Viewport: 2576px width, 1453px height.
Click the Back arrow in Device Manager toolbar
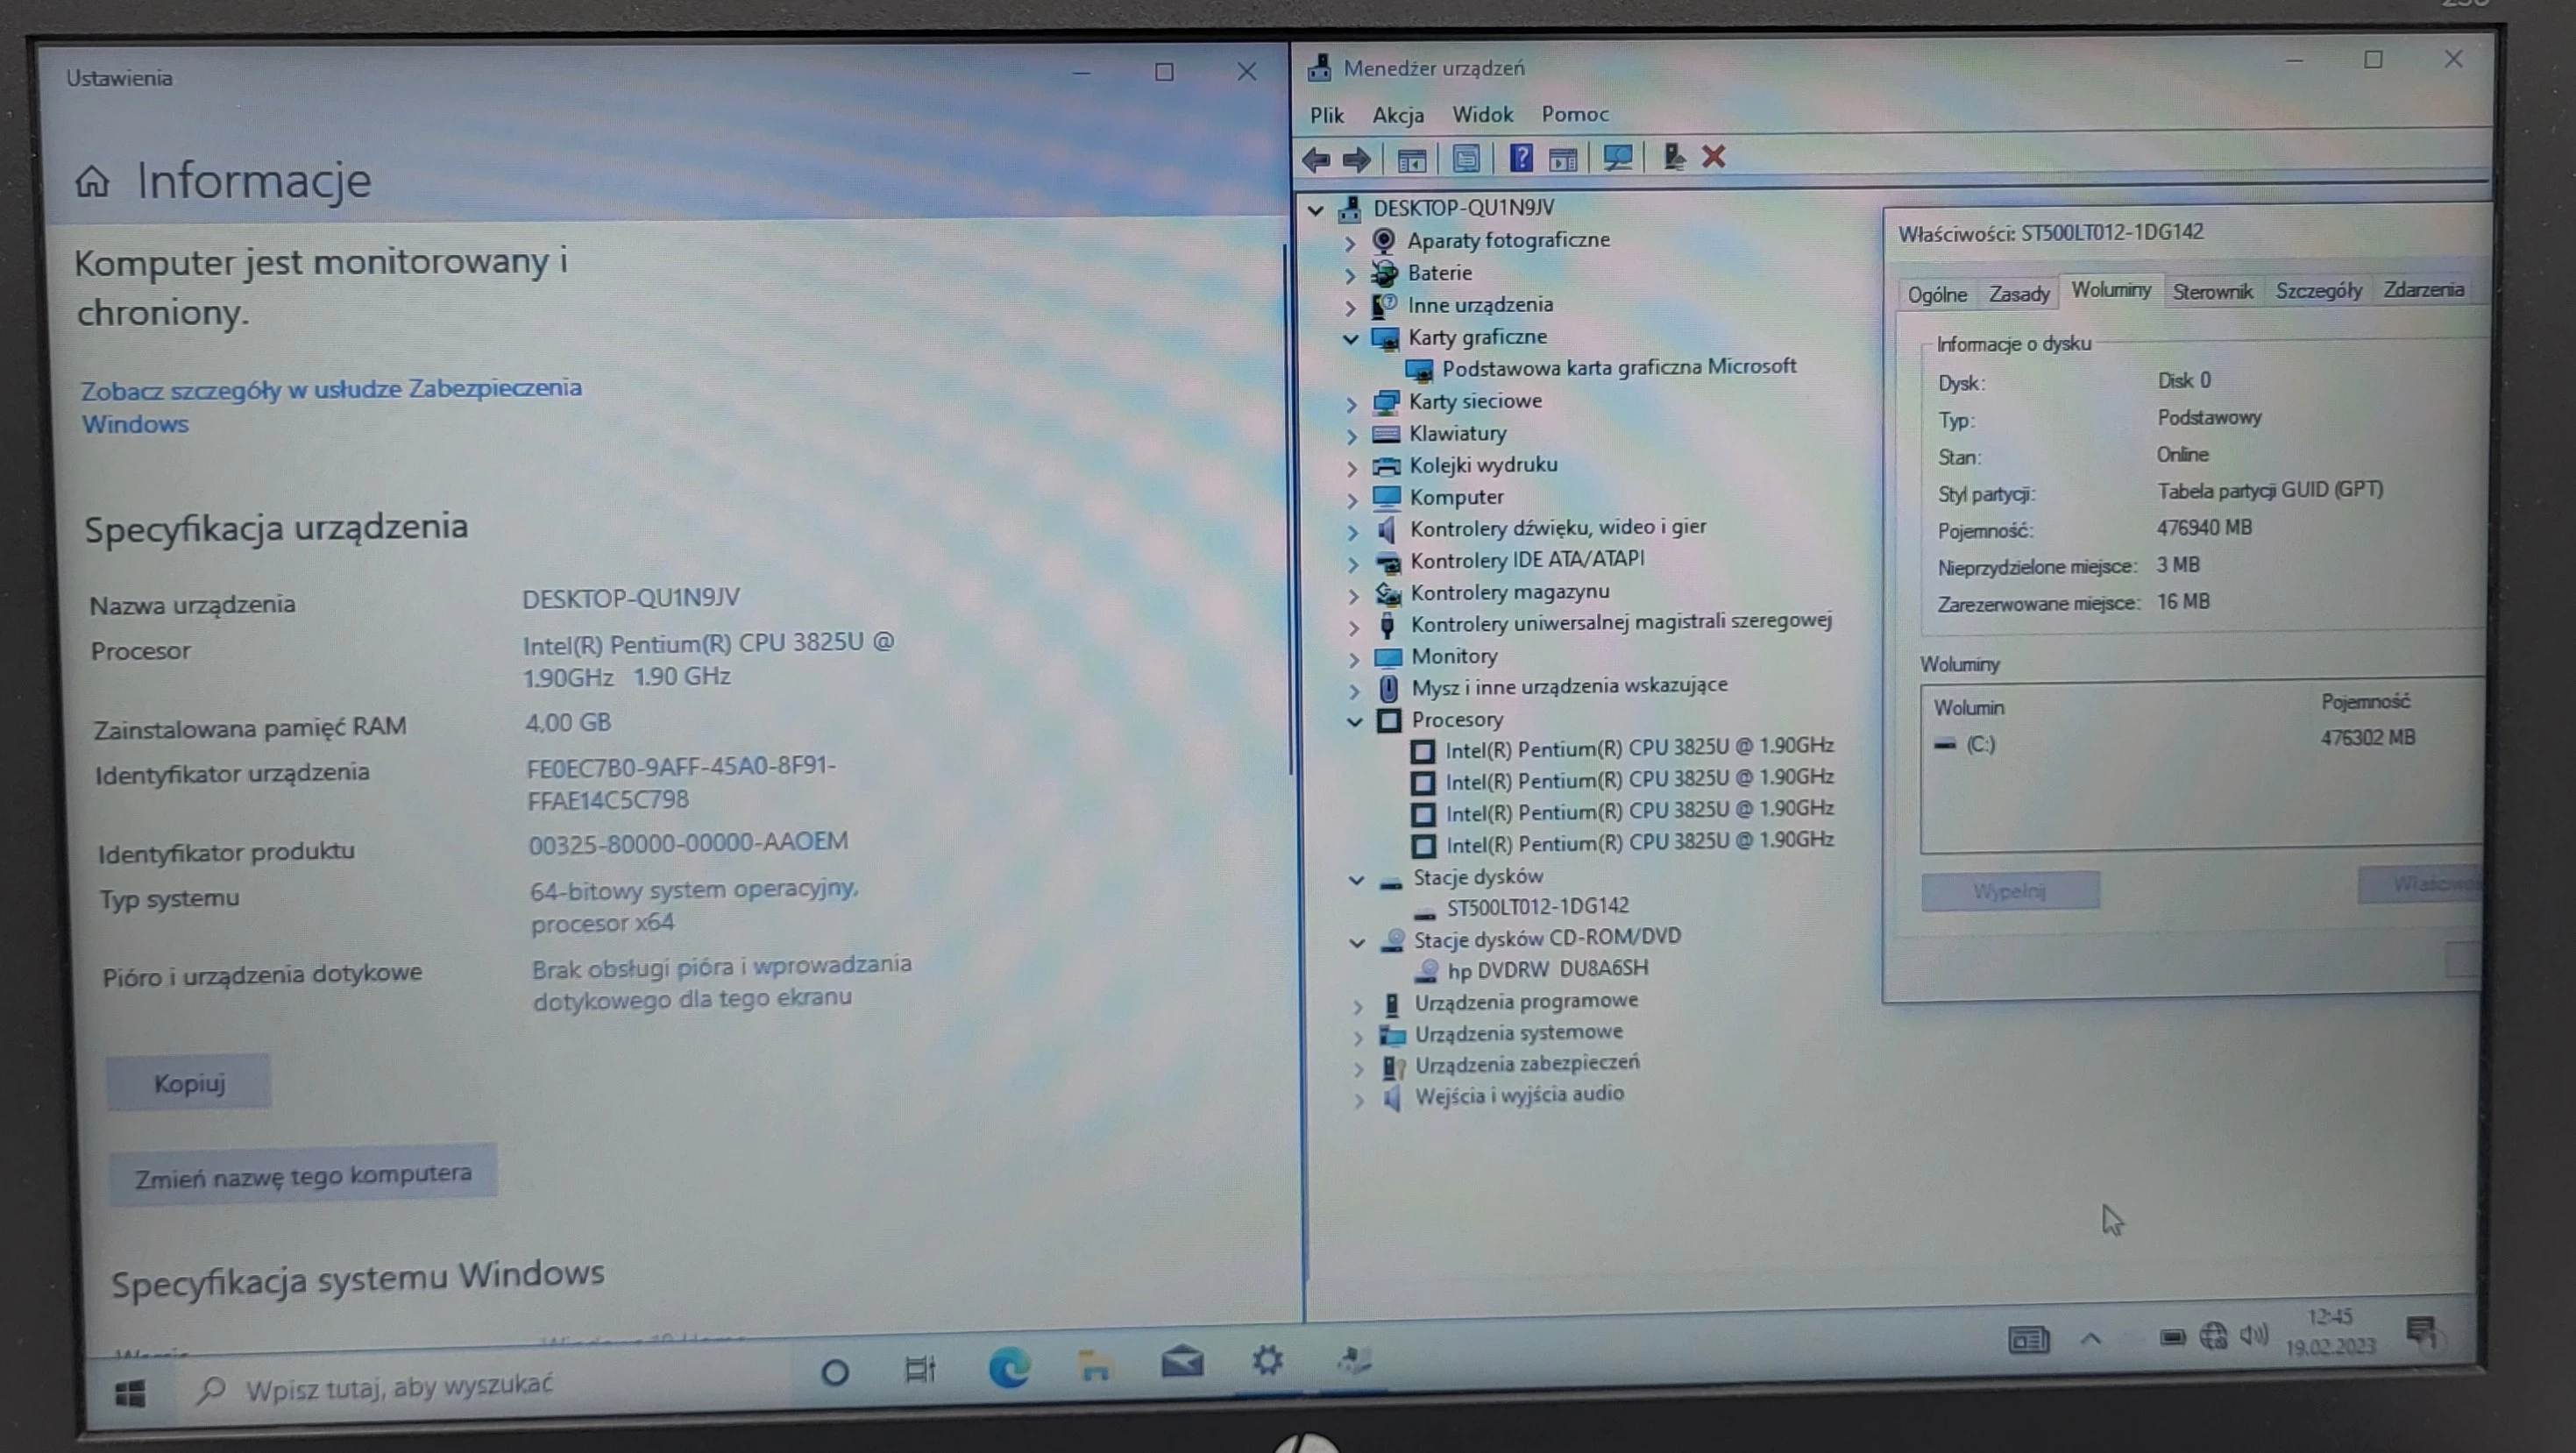point(1316,159)
